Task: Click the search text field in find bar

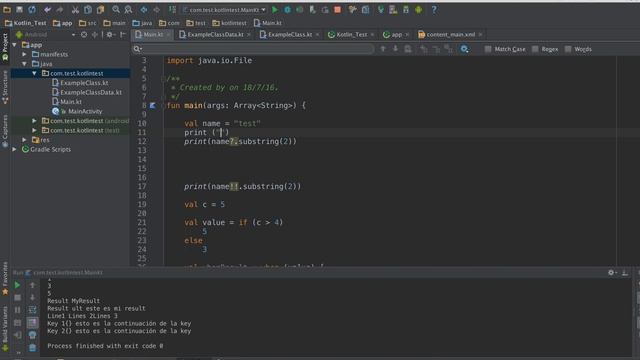Action: (x=253, y=49)
